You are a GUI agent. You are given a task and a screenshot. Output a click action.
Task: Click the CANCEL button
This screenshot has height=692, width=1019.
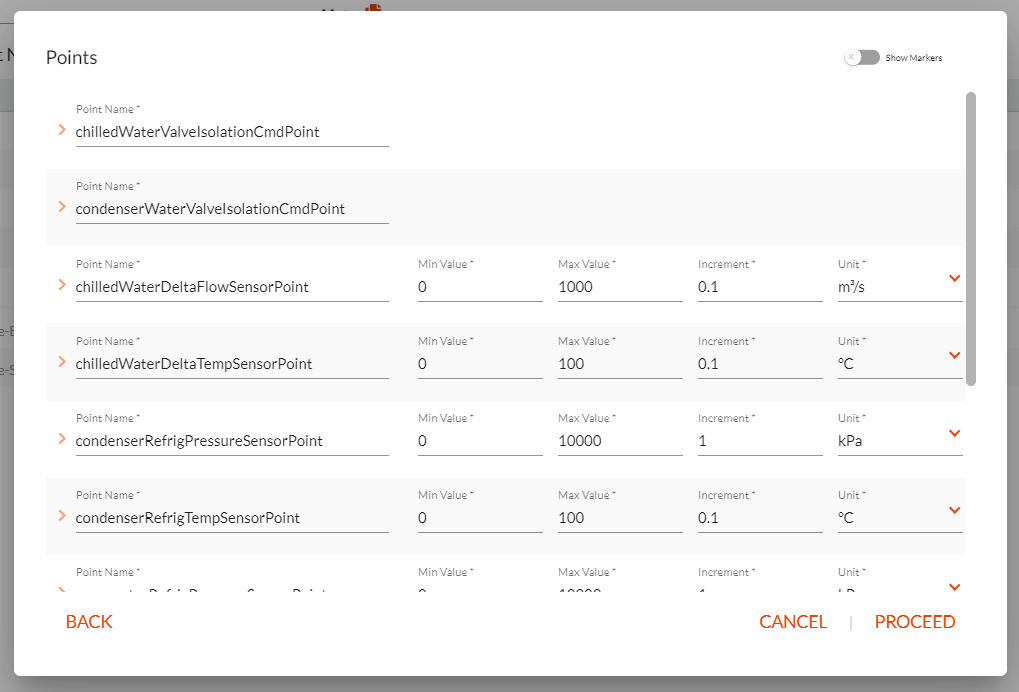[x=793, y=622]
